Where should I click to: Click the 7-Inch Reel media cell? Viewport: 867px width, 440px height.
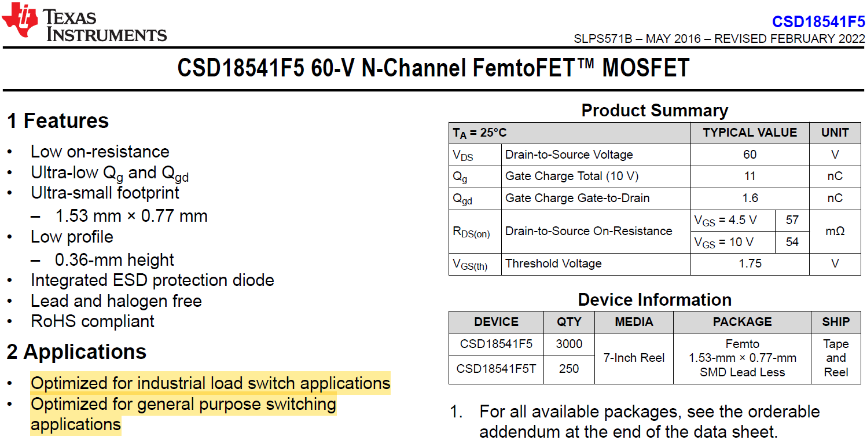[x=633, y=357]
